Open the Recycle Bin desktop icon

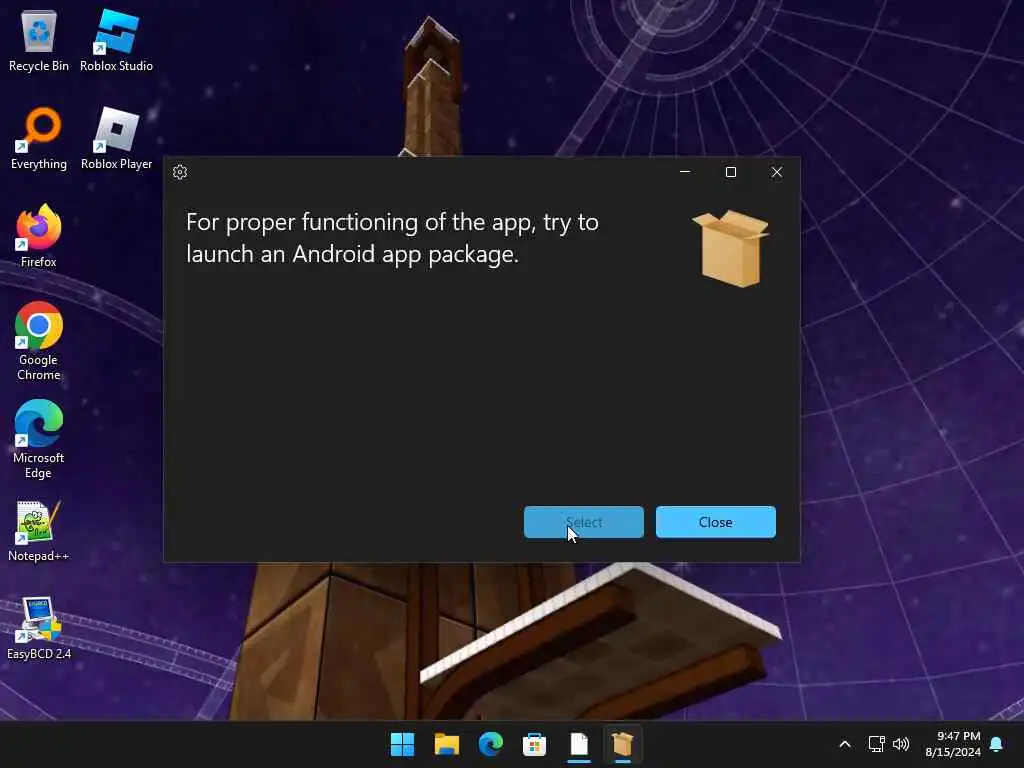pyautogui.click(x=39, y=41)
